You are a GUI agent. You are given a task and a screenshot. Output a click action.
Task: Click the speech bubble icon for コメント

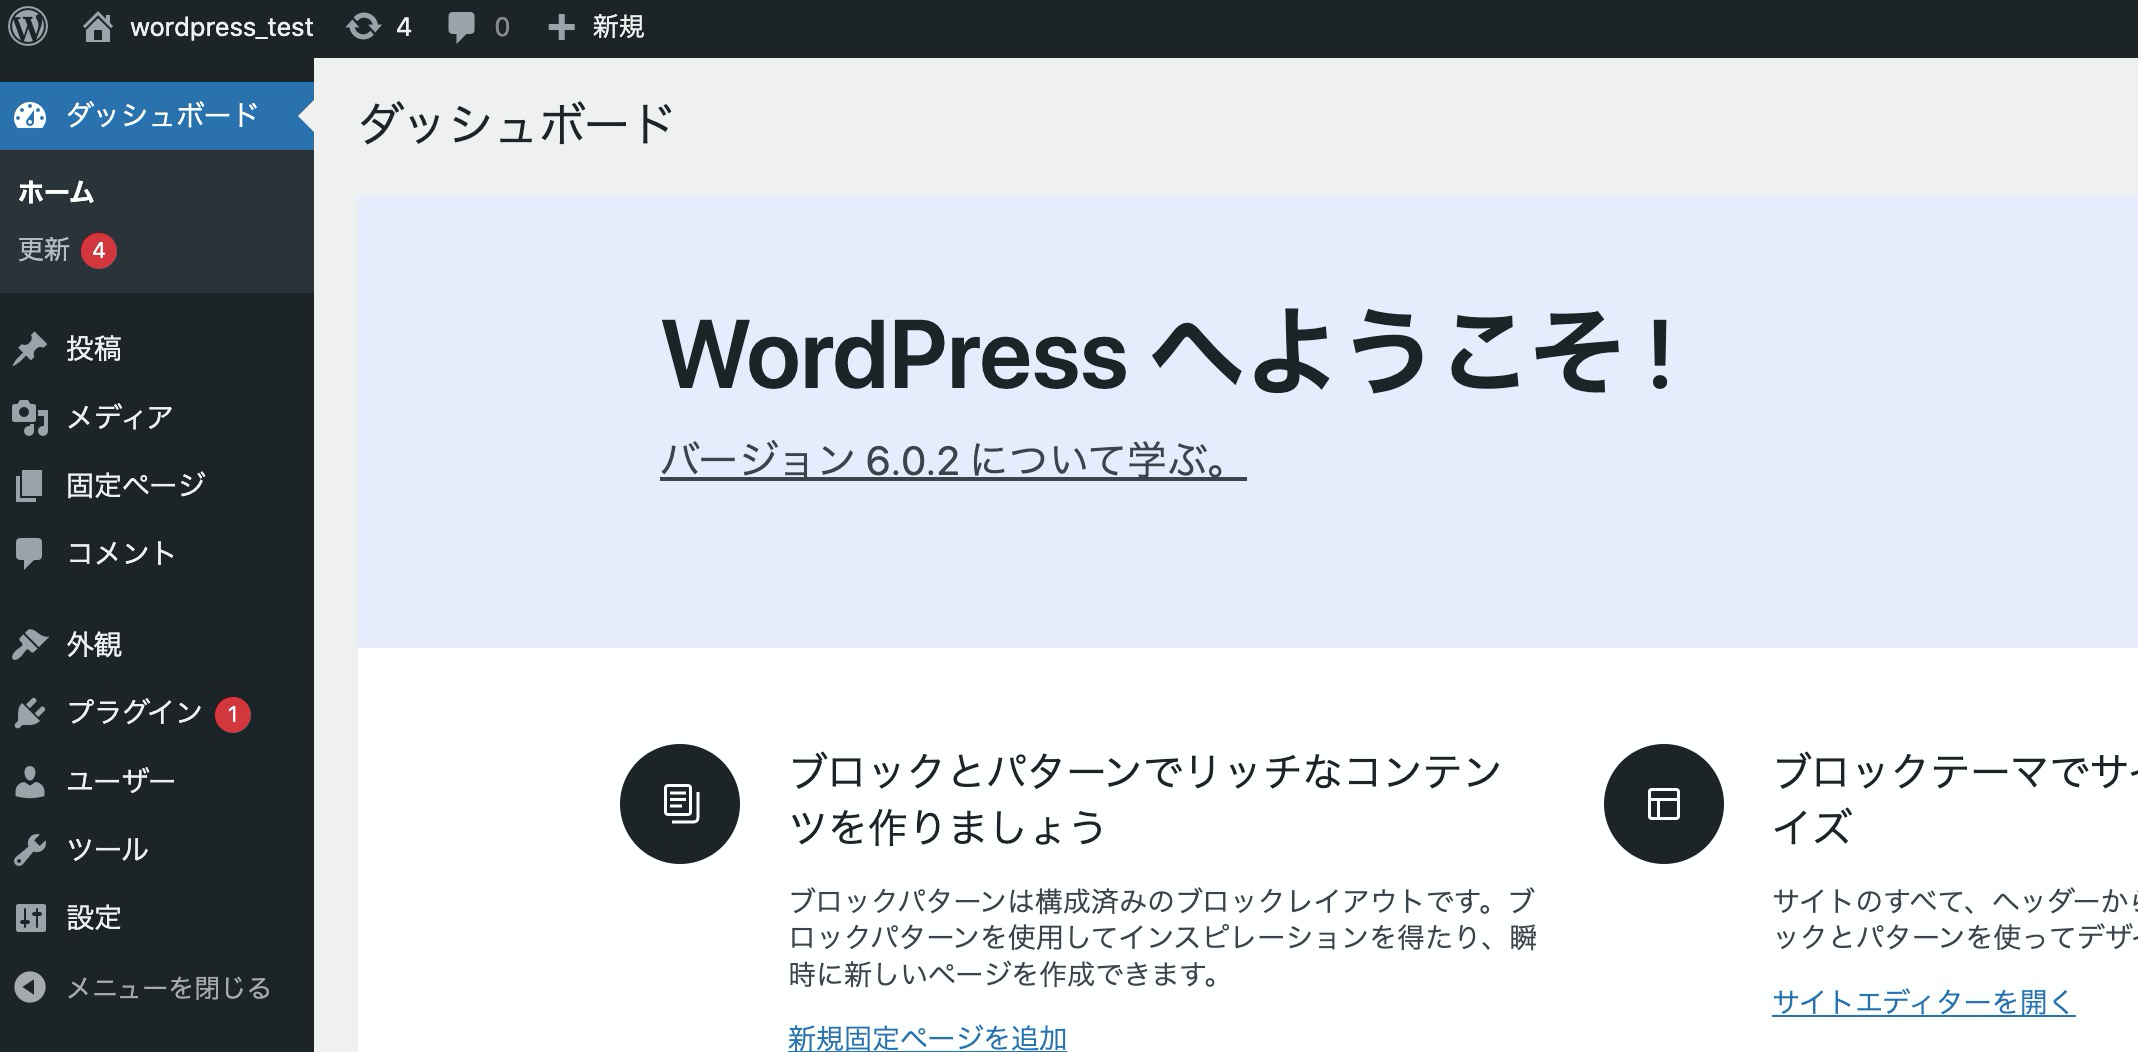click(30, 554)
